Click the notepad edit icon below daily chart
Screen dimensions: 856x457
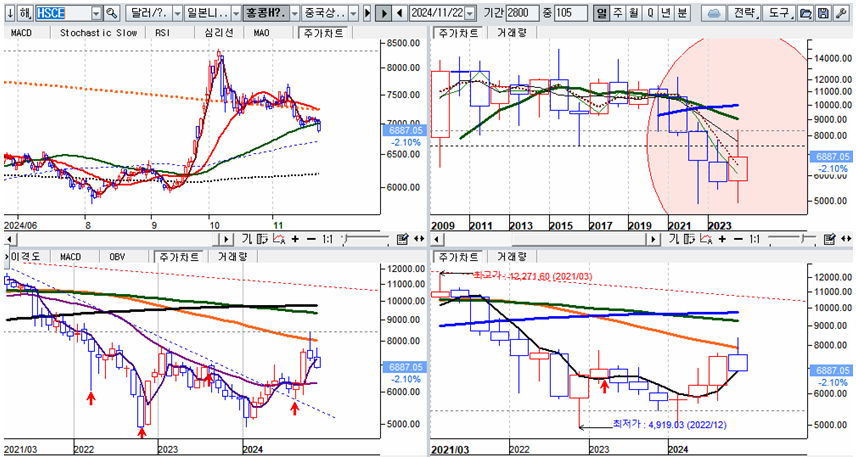coord(402,239)
